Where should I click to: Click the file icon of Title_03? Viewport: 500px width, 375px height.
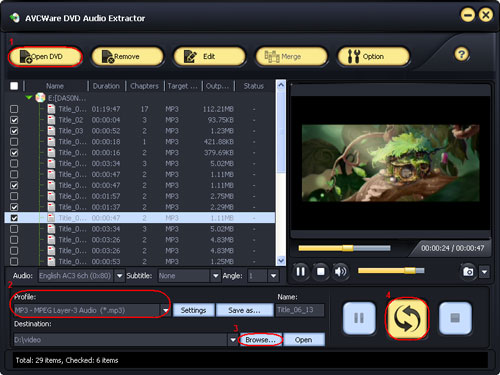pos(51,131)
